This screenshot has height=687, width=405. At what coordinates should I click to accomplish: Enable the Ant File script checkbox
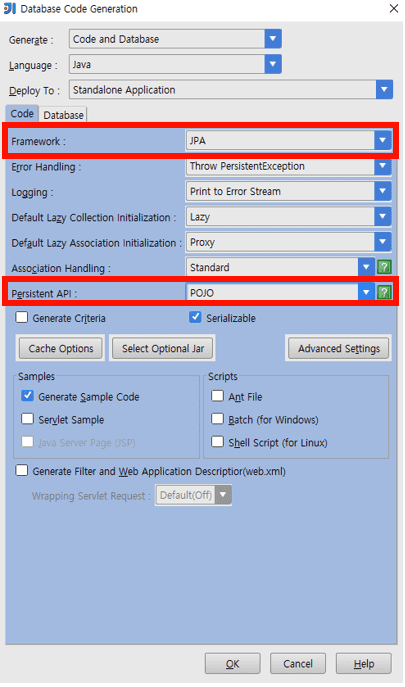(217, 396)
